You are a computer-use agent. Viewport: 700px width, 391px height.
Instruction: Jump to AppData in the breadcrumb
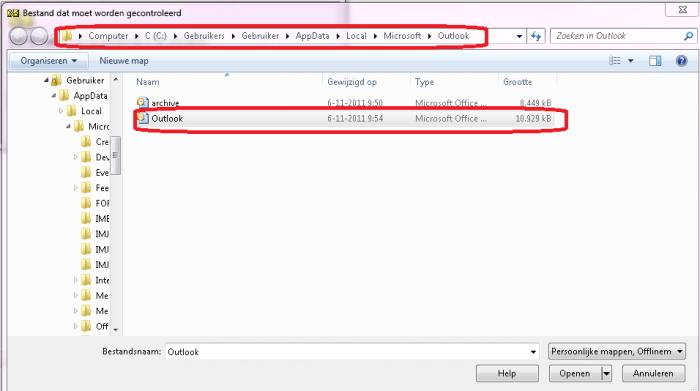tap(312, 36)
